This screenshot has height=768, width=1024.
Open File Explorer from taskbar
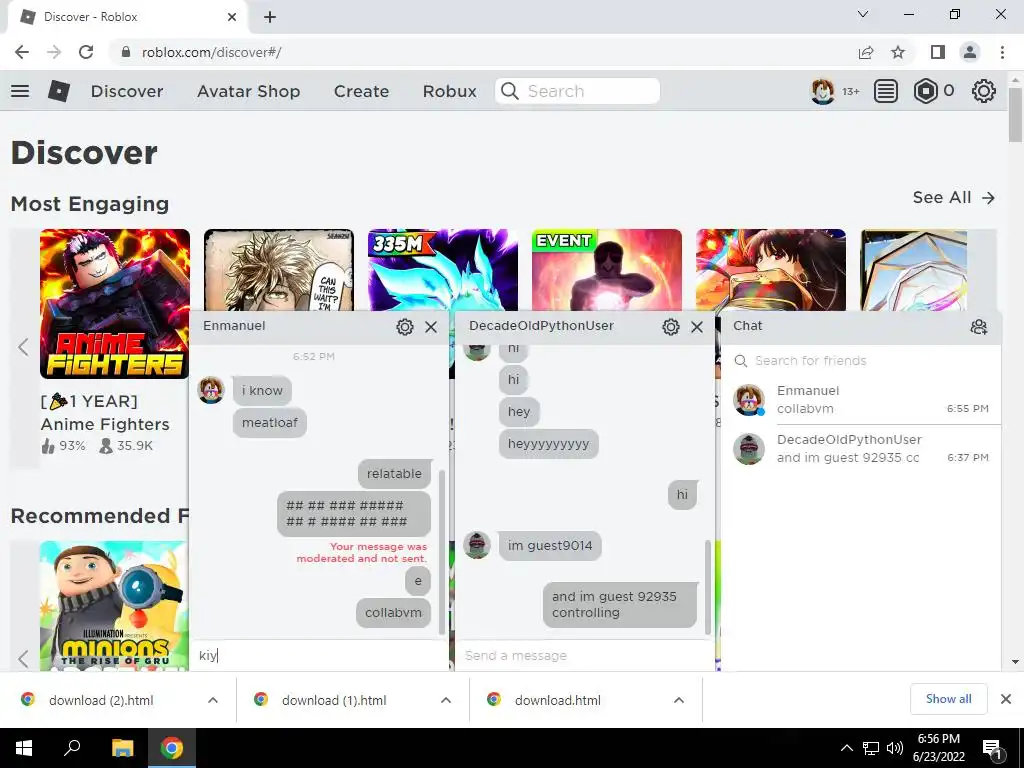click(122, 748)
